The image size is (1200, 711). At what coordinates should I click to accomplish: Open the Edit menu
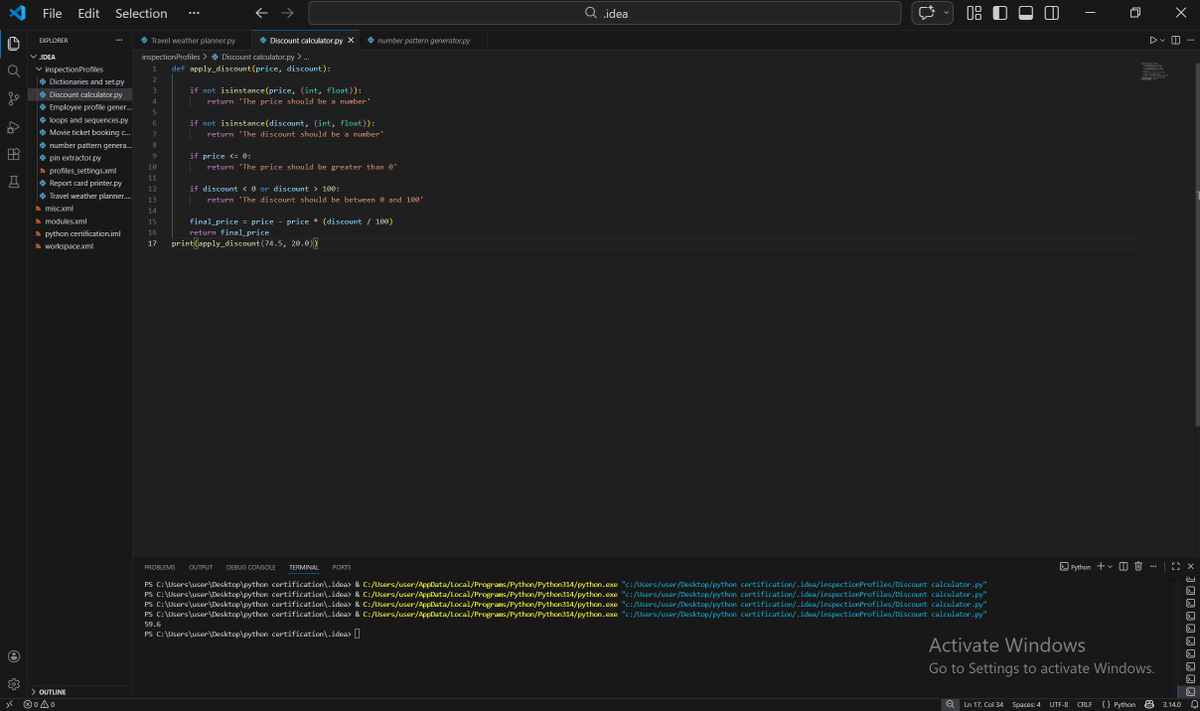[89, 13]
